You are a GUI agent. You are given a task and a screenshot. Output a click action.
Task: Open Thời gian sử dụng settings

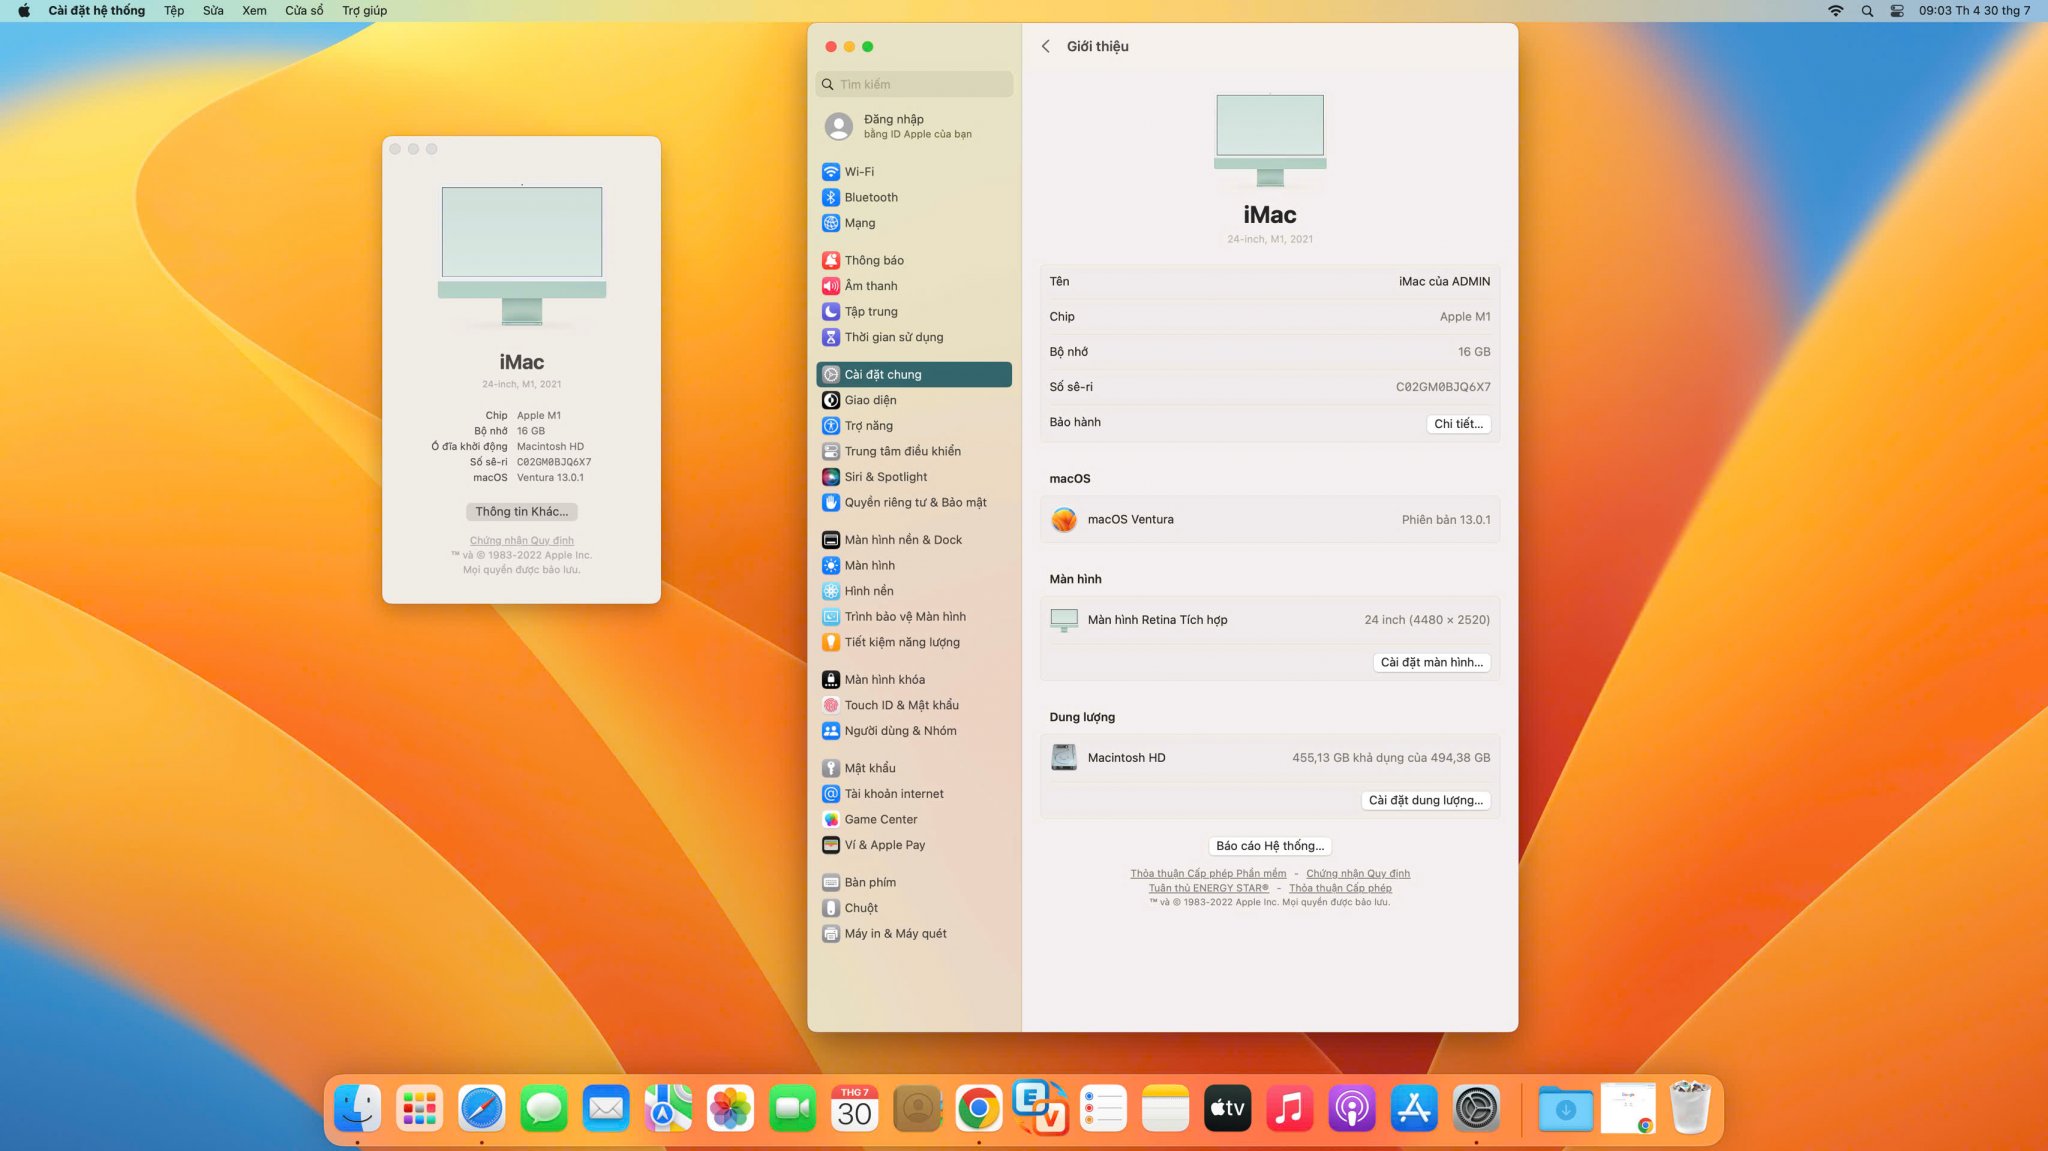[x=914, y=337]
